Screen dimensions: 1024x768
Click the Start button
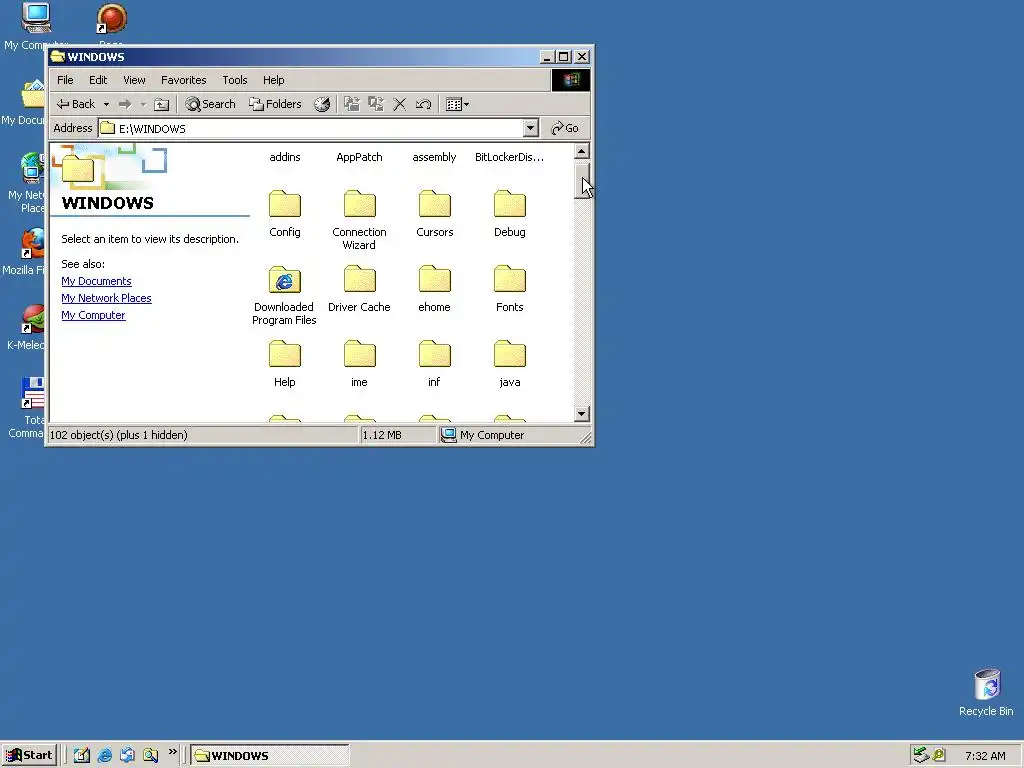pos(29,755)
